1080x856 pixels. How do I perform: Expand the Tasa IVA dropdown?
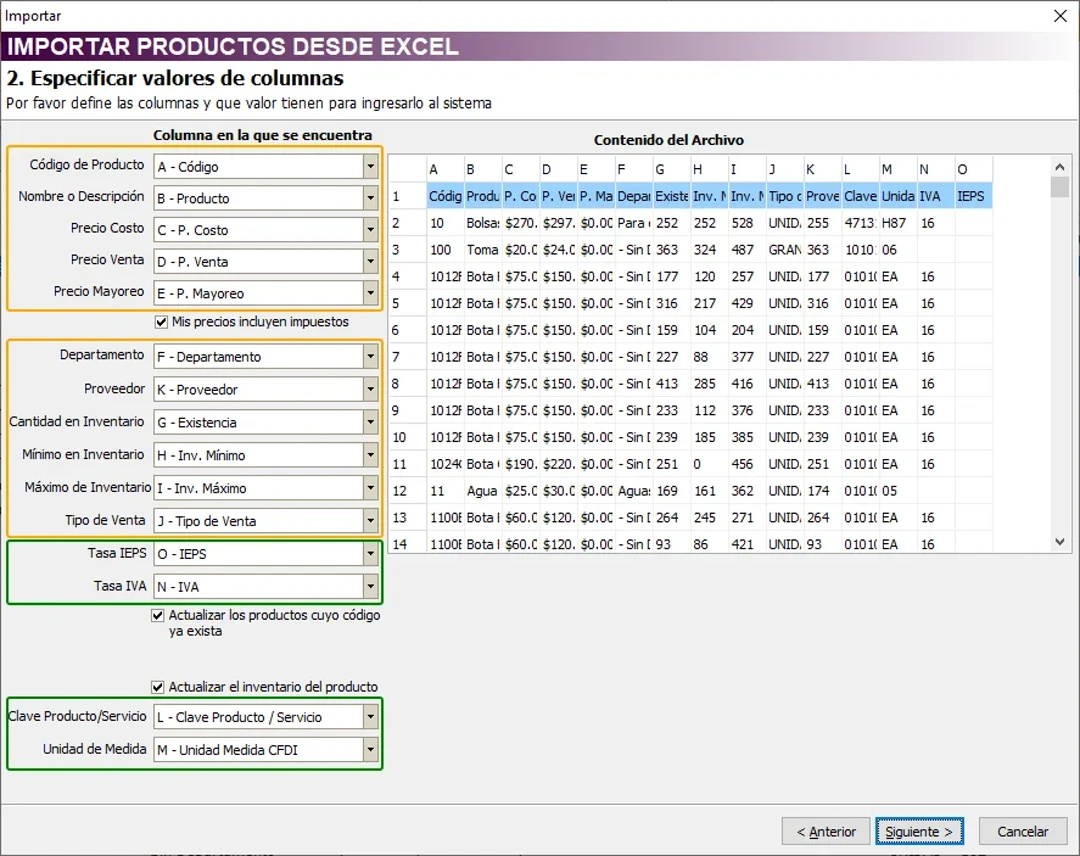pyautogui.click(x=370, y=587)
